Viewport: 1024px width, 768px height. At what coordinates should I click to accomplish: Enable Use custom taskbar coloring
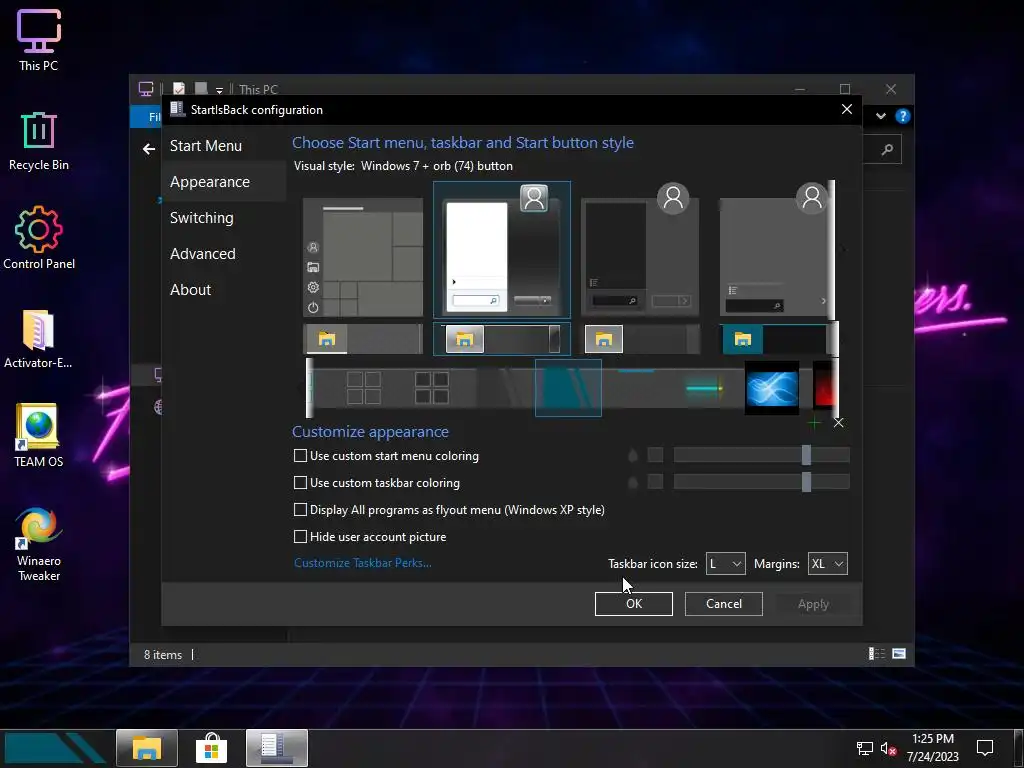click(x=300, y=483)
